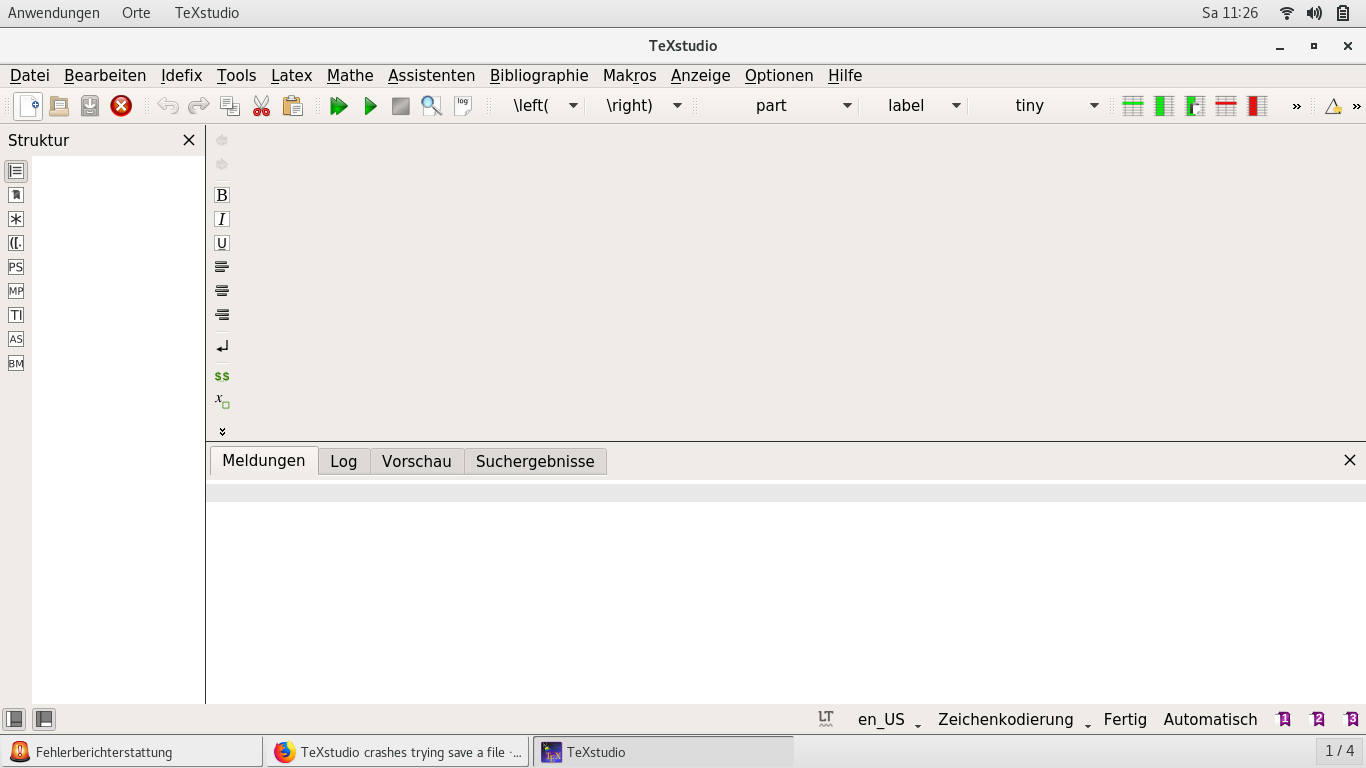Switch to the Vorschau tab
This screenshot has height=768, width=1366.
417,461
